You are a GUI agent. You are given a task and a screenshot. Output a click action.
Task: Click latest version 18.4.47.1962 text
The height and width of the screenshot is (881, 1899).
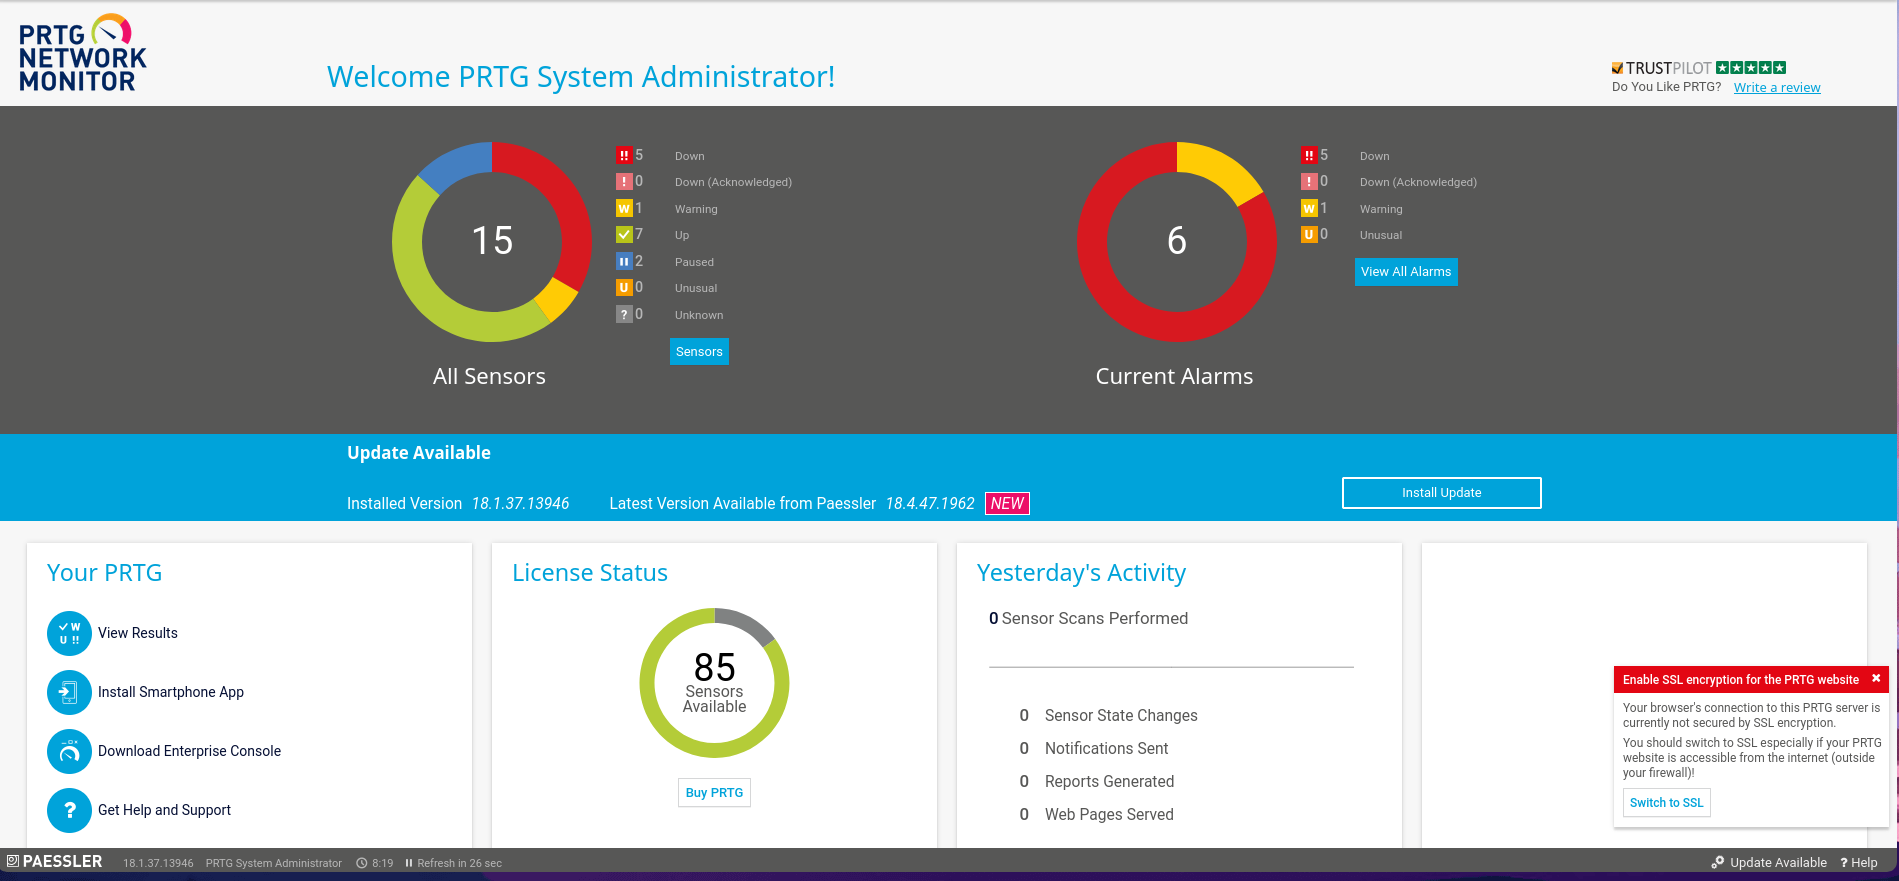tap(930, 504)
